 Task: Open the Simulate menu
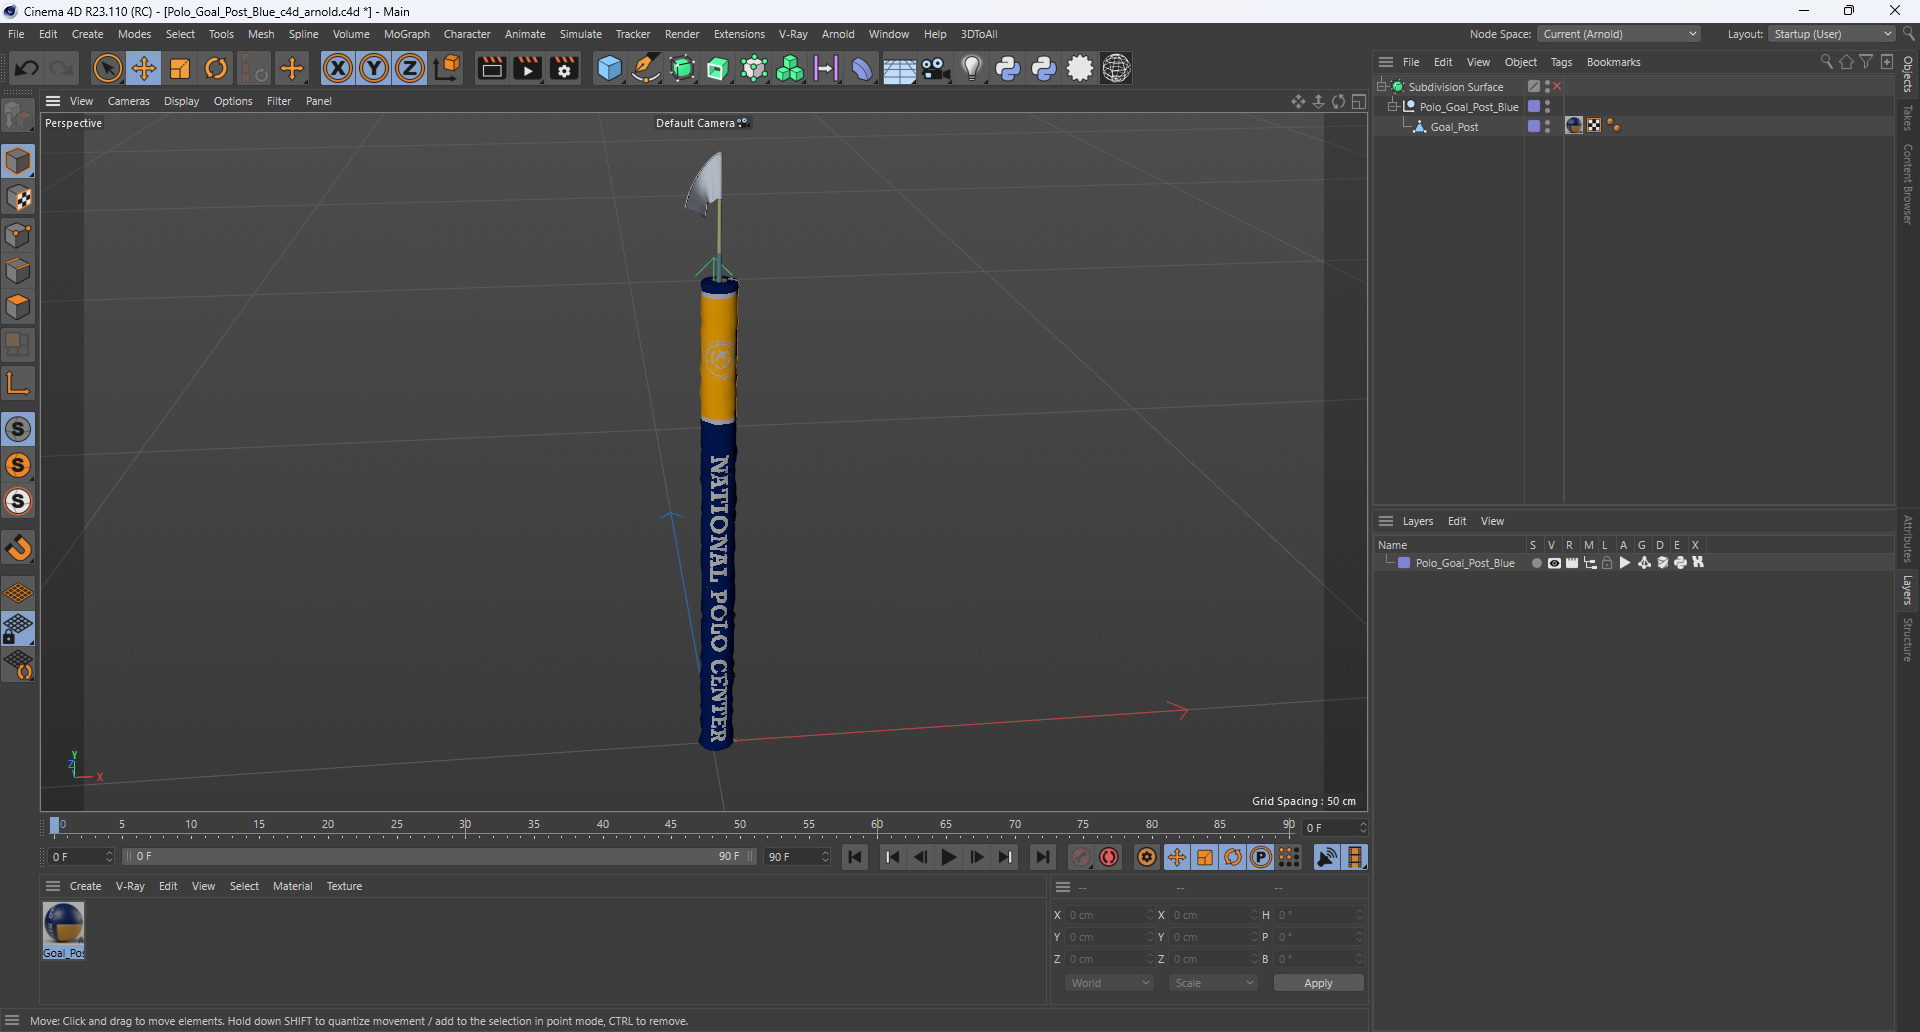[580, 34]
